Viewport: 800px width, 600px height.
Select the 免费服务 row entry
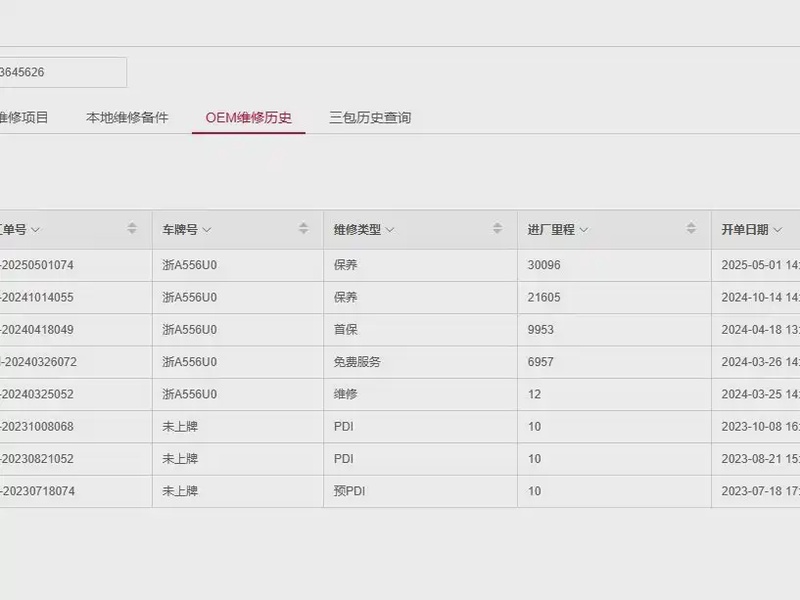(x=357, y=362)
